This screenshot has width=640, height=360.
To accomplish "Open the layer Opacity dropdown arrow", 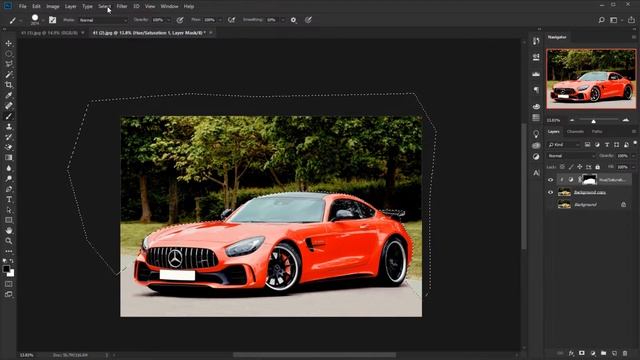I will point(633,156).
